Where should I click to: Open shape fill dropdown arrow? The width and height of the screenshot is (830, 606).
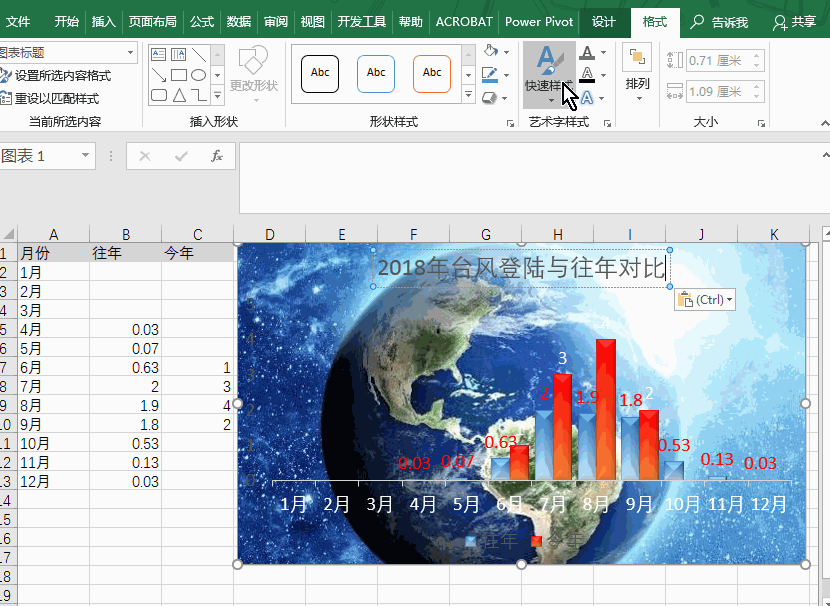[507, 52]
